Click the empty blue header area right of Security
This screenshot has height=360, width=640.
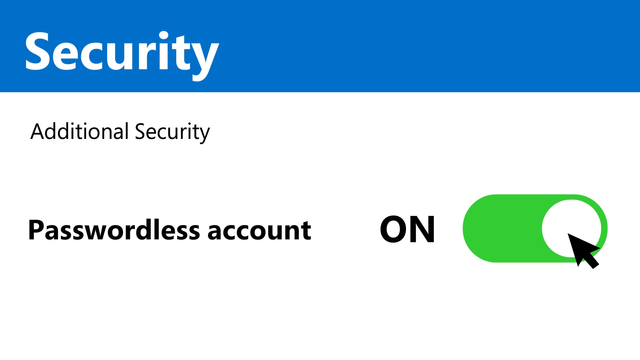[x=429, y=46]
